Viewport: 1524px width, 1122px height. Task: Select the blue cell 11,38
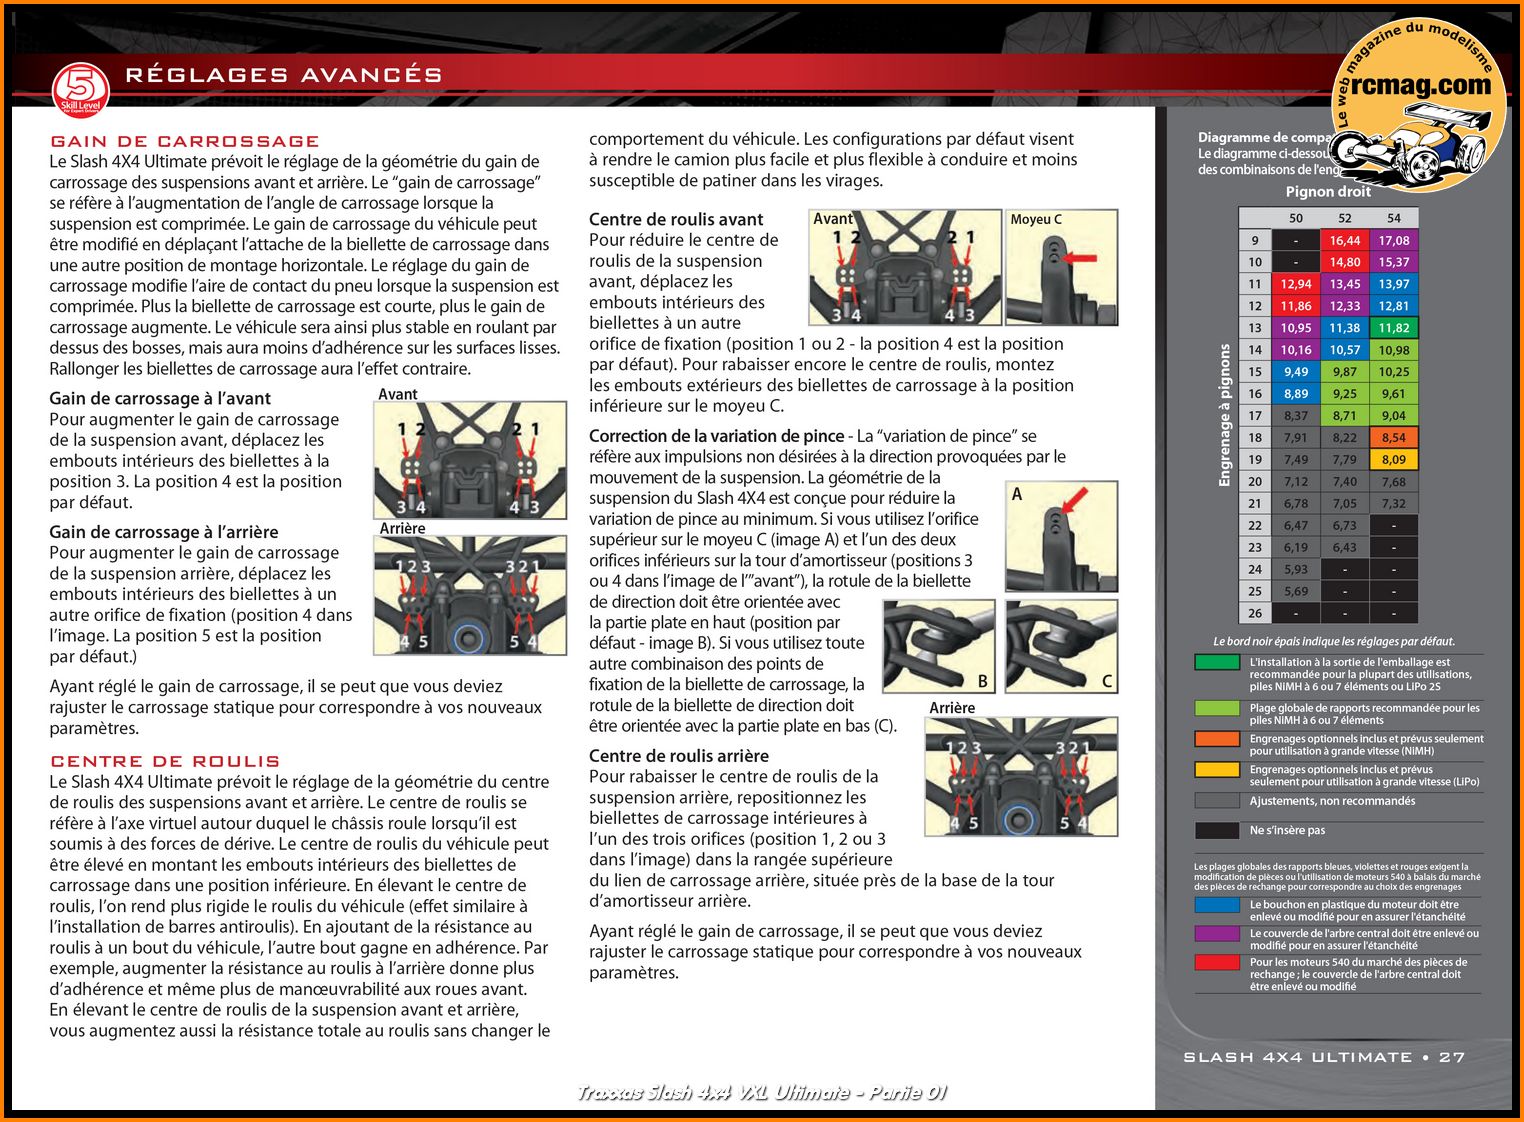(1345, 328)
